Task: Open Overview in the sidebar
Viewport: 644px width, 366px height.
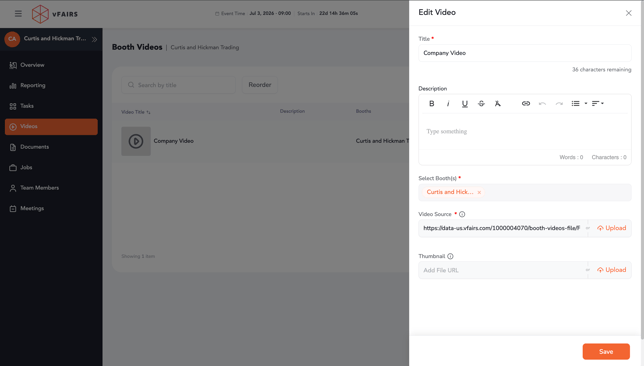Action: pos(51,65)
